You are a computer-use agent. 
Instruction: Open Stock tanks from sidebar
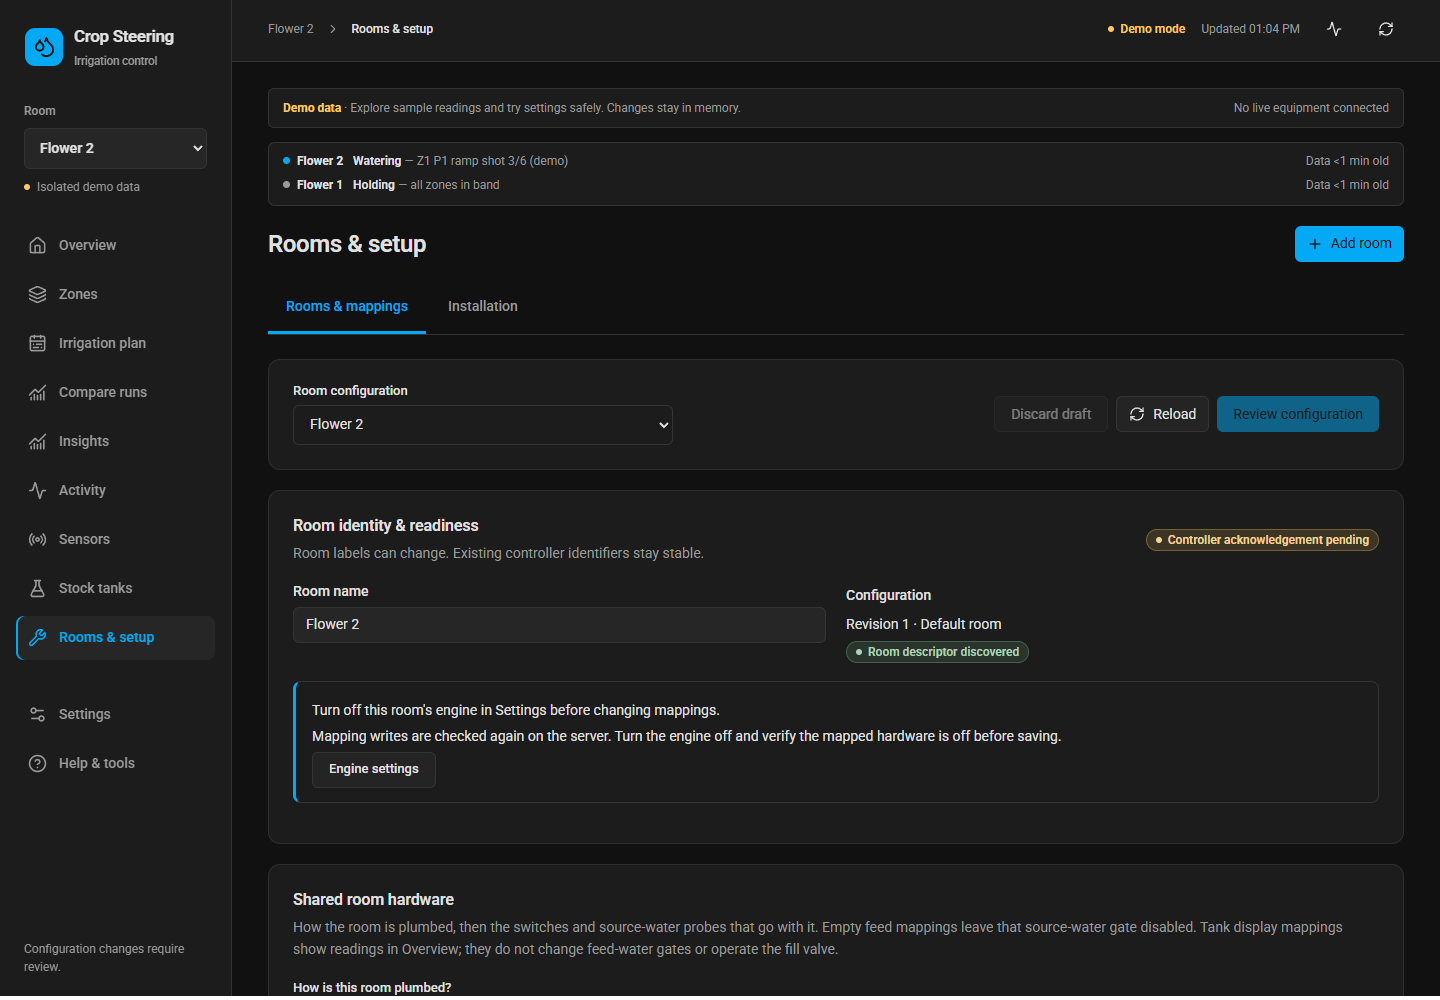point(116,588)
